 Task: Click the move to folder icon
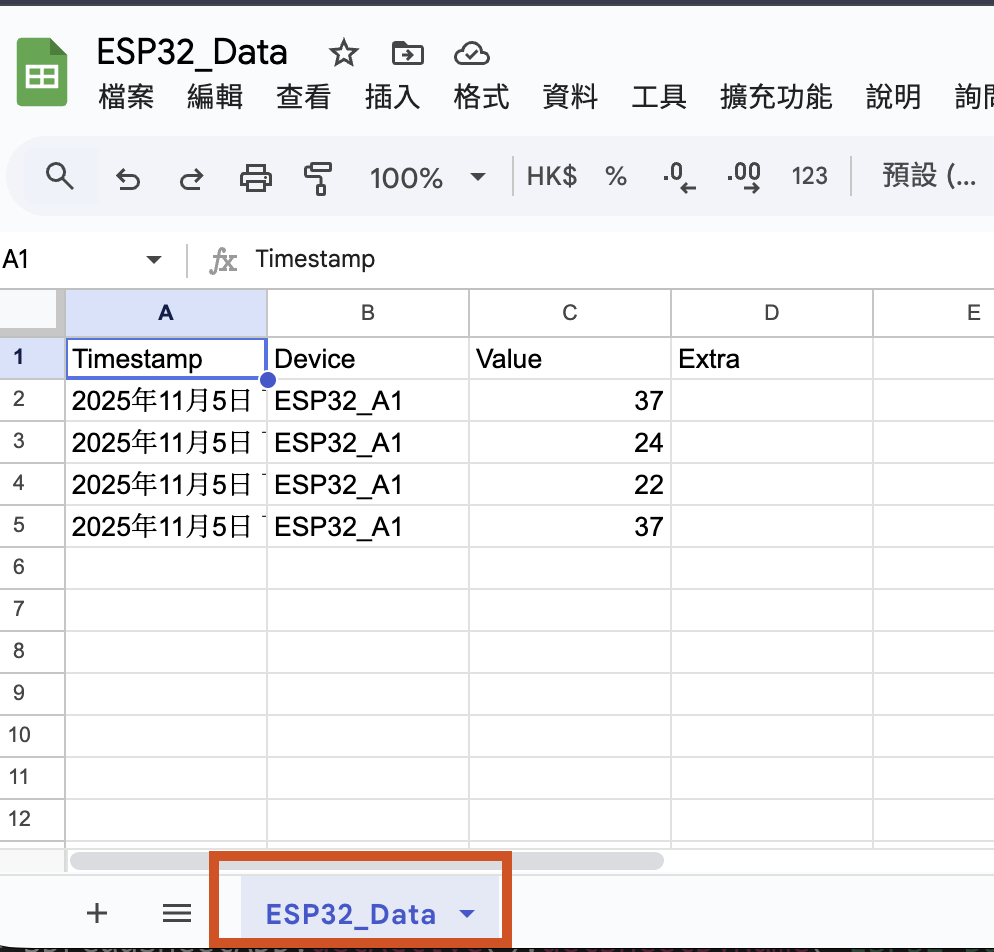[x=407, y=53]
